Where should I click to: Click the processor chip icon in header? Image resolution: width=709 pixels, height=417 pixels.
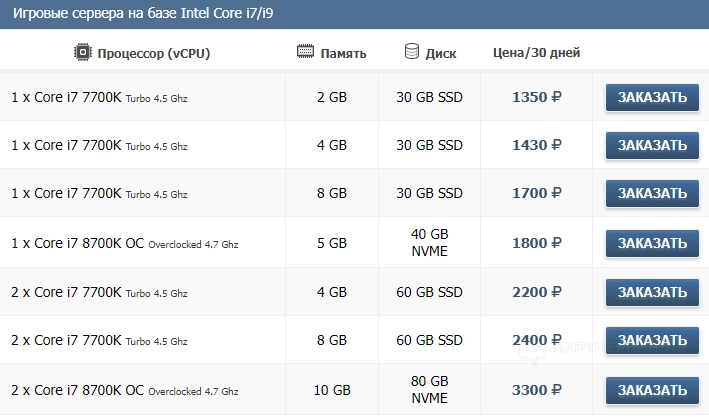coord(83,52)
